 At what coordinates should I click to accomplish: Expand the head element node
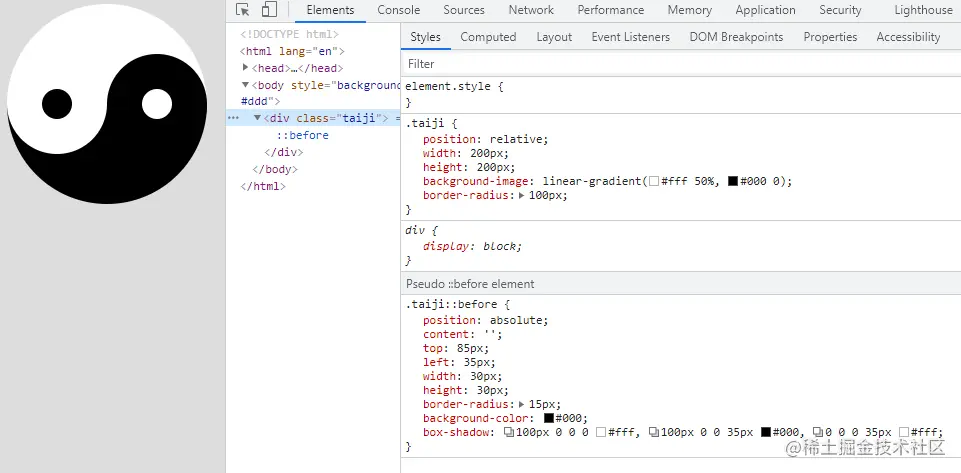pyautogui.click(x=246, y=67)
